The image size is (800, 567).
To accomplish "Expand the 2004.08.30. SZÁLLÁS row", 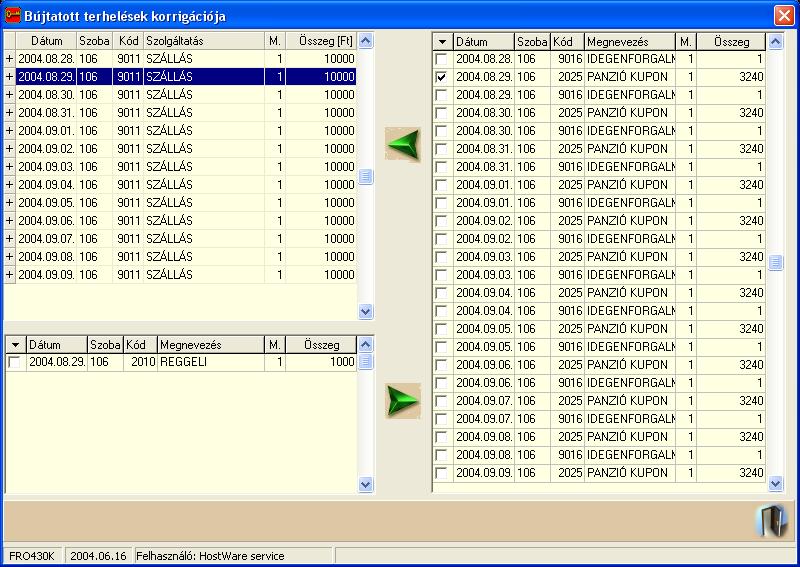I will (9, 94).
